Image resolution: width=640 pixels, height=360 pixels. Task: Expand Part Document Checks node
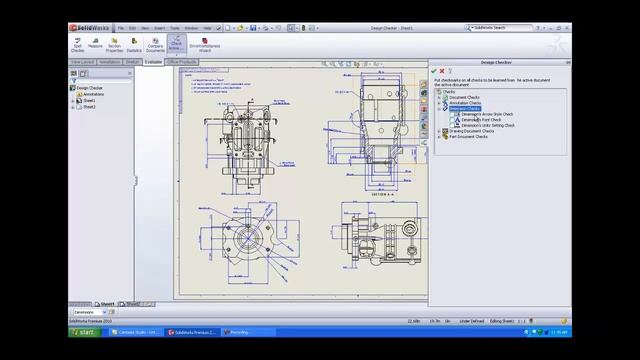pyautogui.click(x=439, y=137)
